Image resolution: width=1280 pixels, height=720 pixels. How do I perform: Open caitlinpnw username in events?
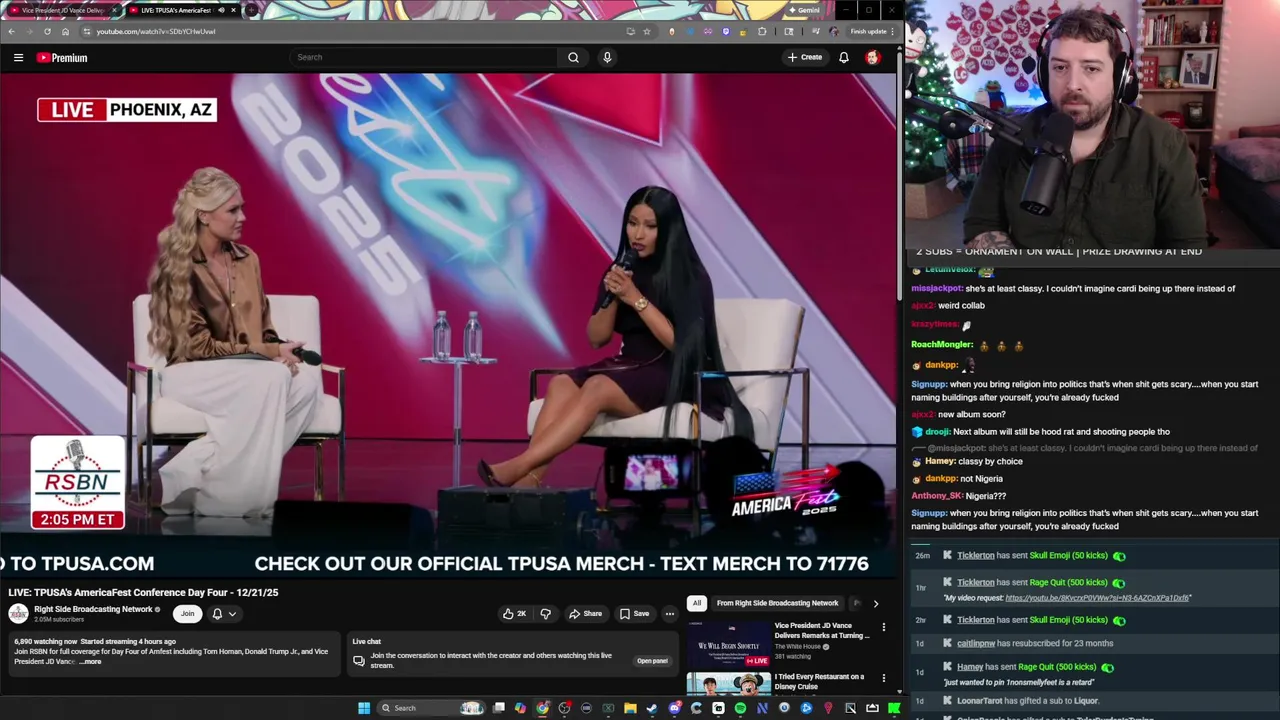pyautogui.click(x=976, y=644)
